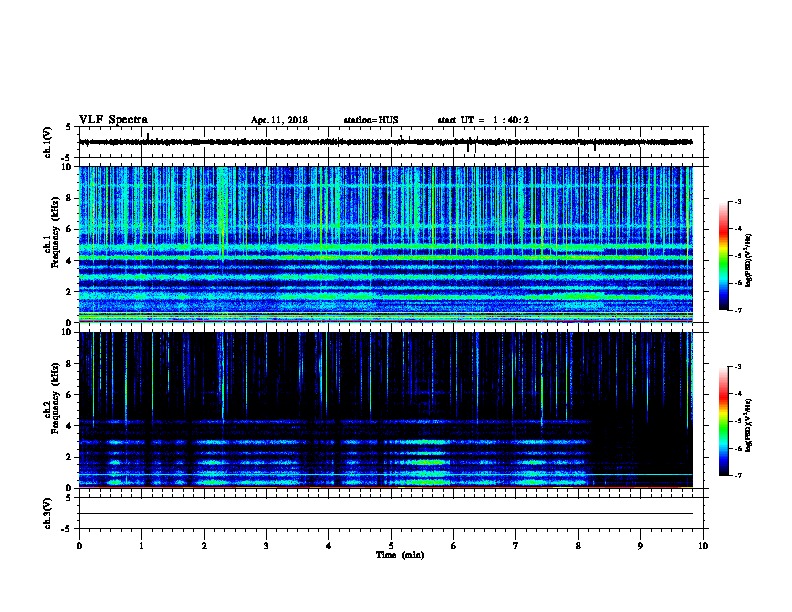
Task: Click the ch.2 "Frequency (kHz)" axis label
Action: [x=55, y=398]
